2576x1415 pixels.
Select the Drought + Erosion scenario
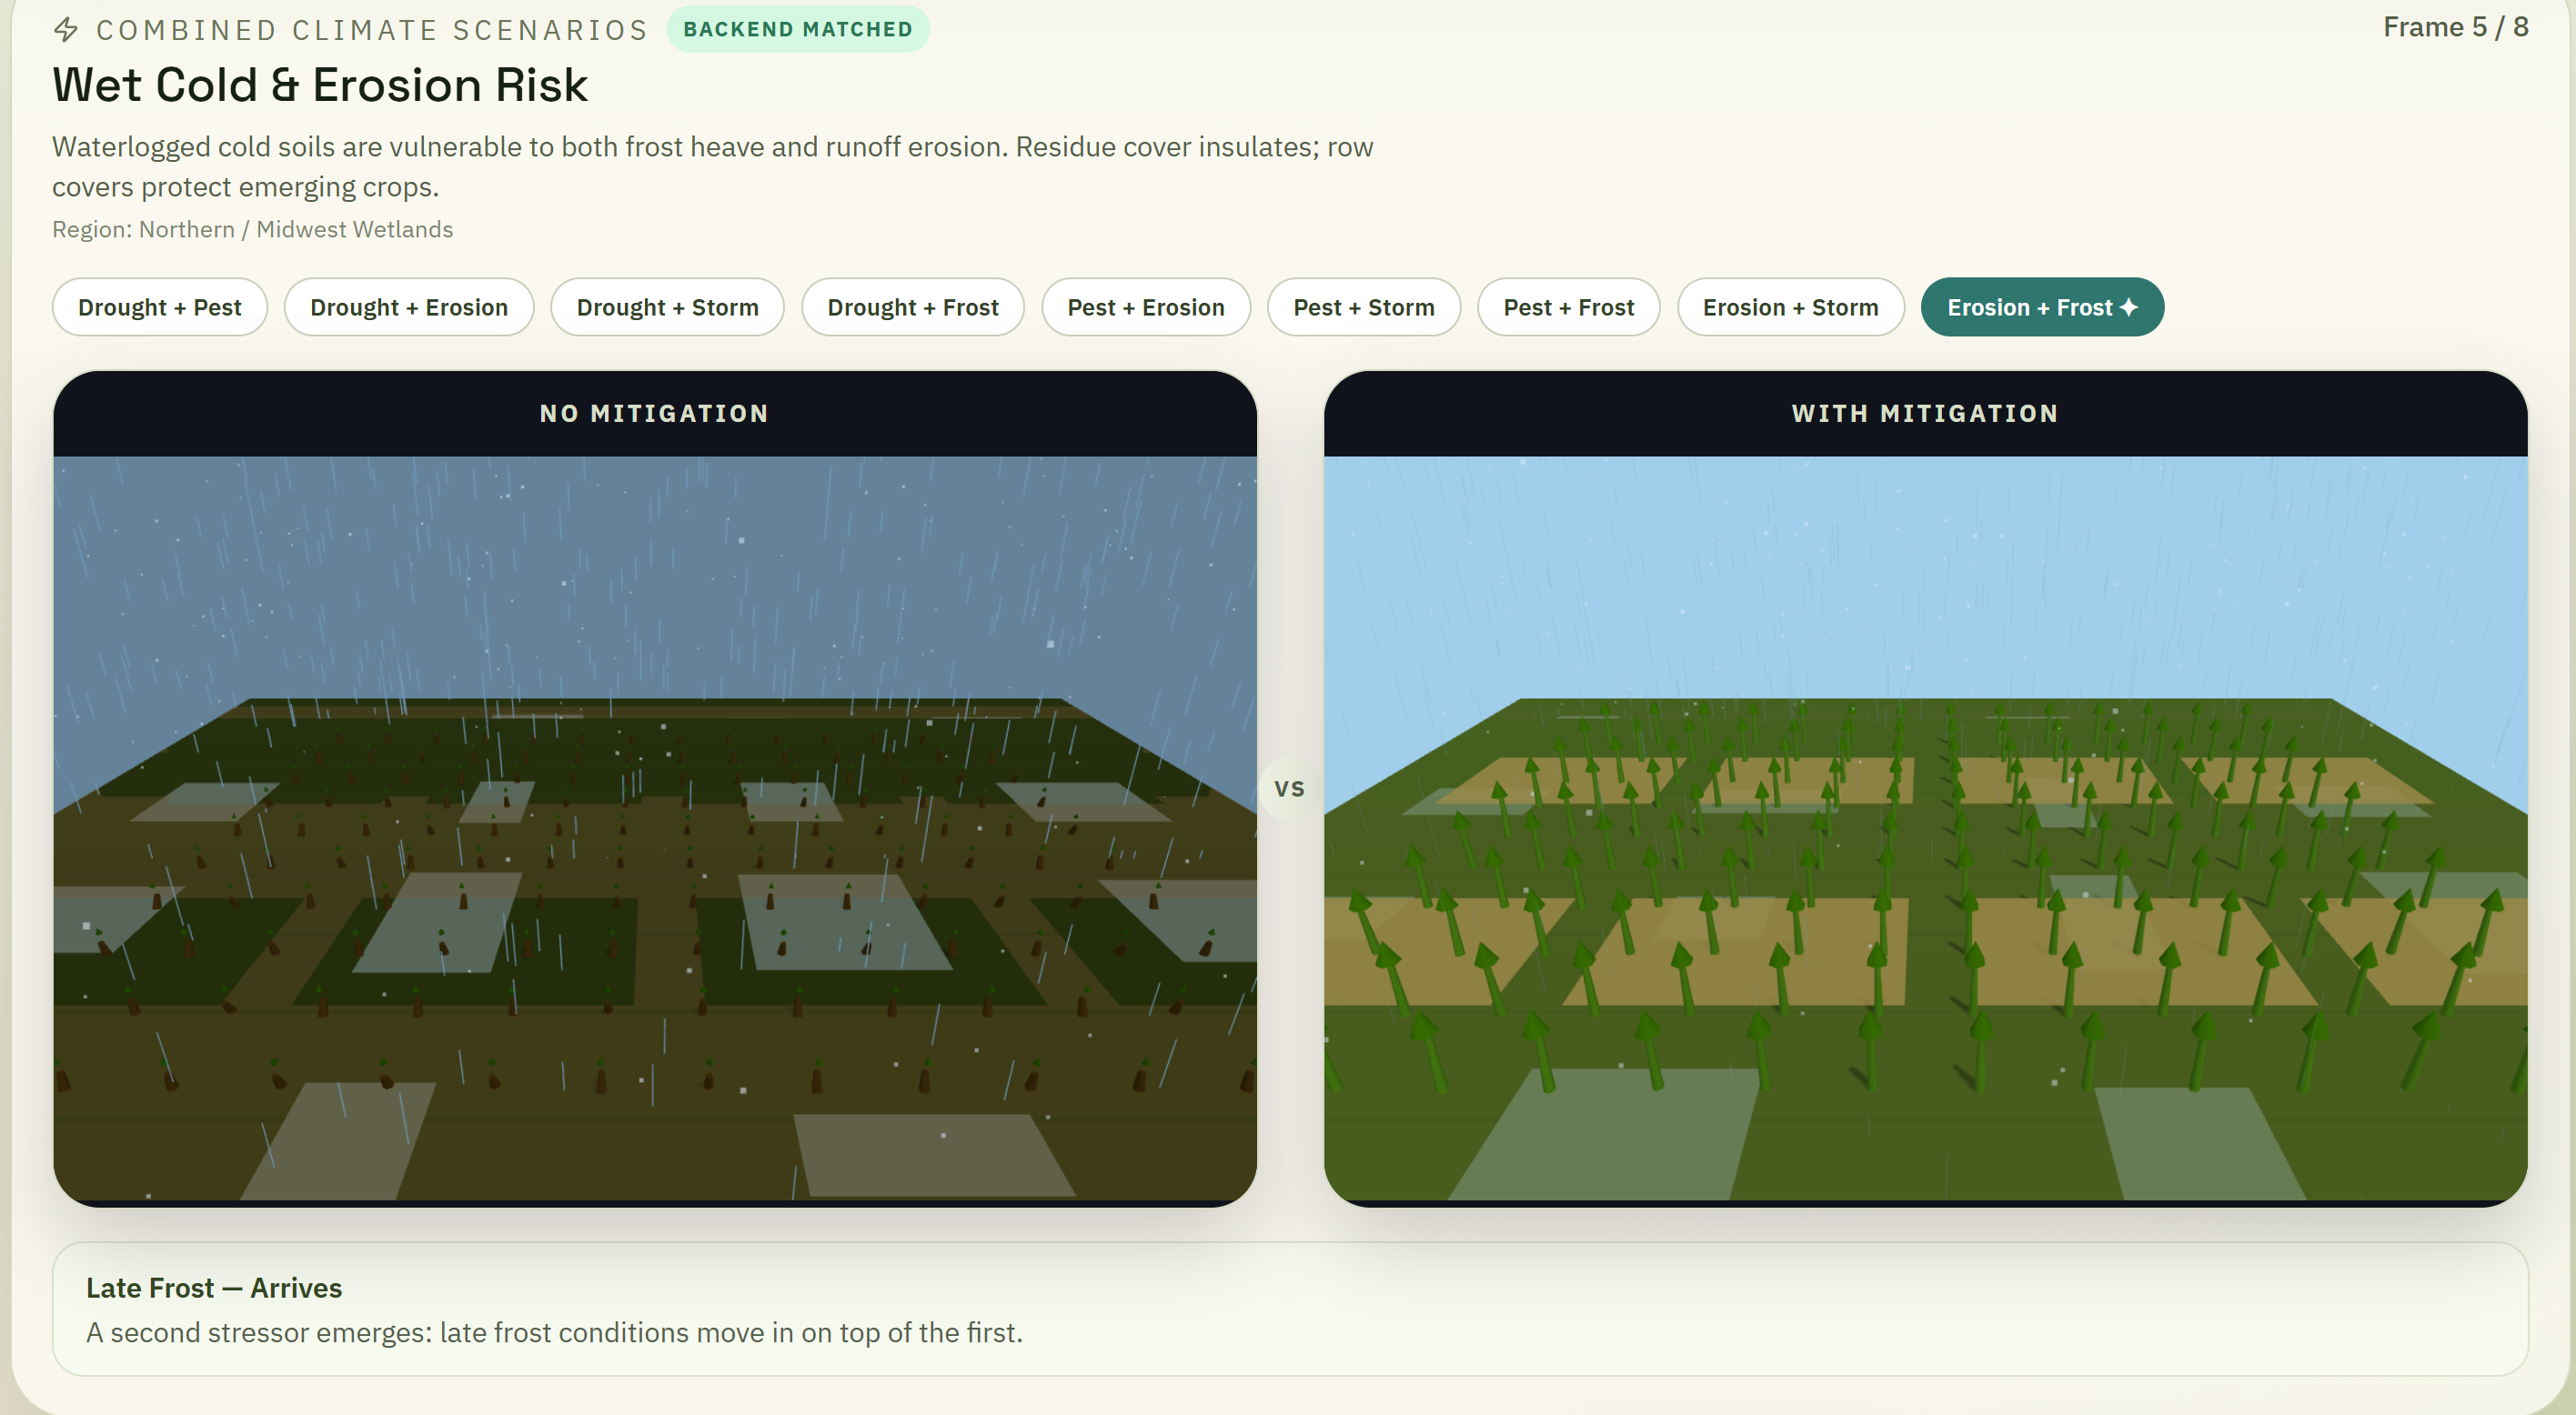[408, 307]
